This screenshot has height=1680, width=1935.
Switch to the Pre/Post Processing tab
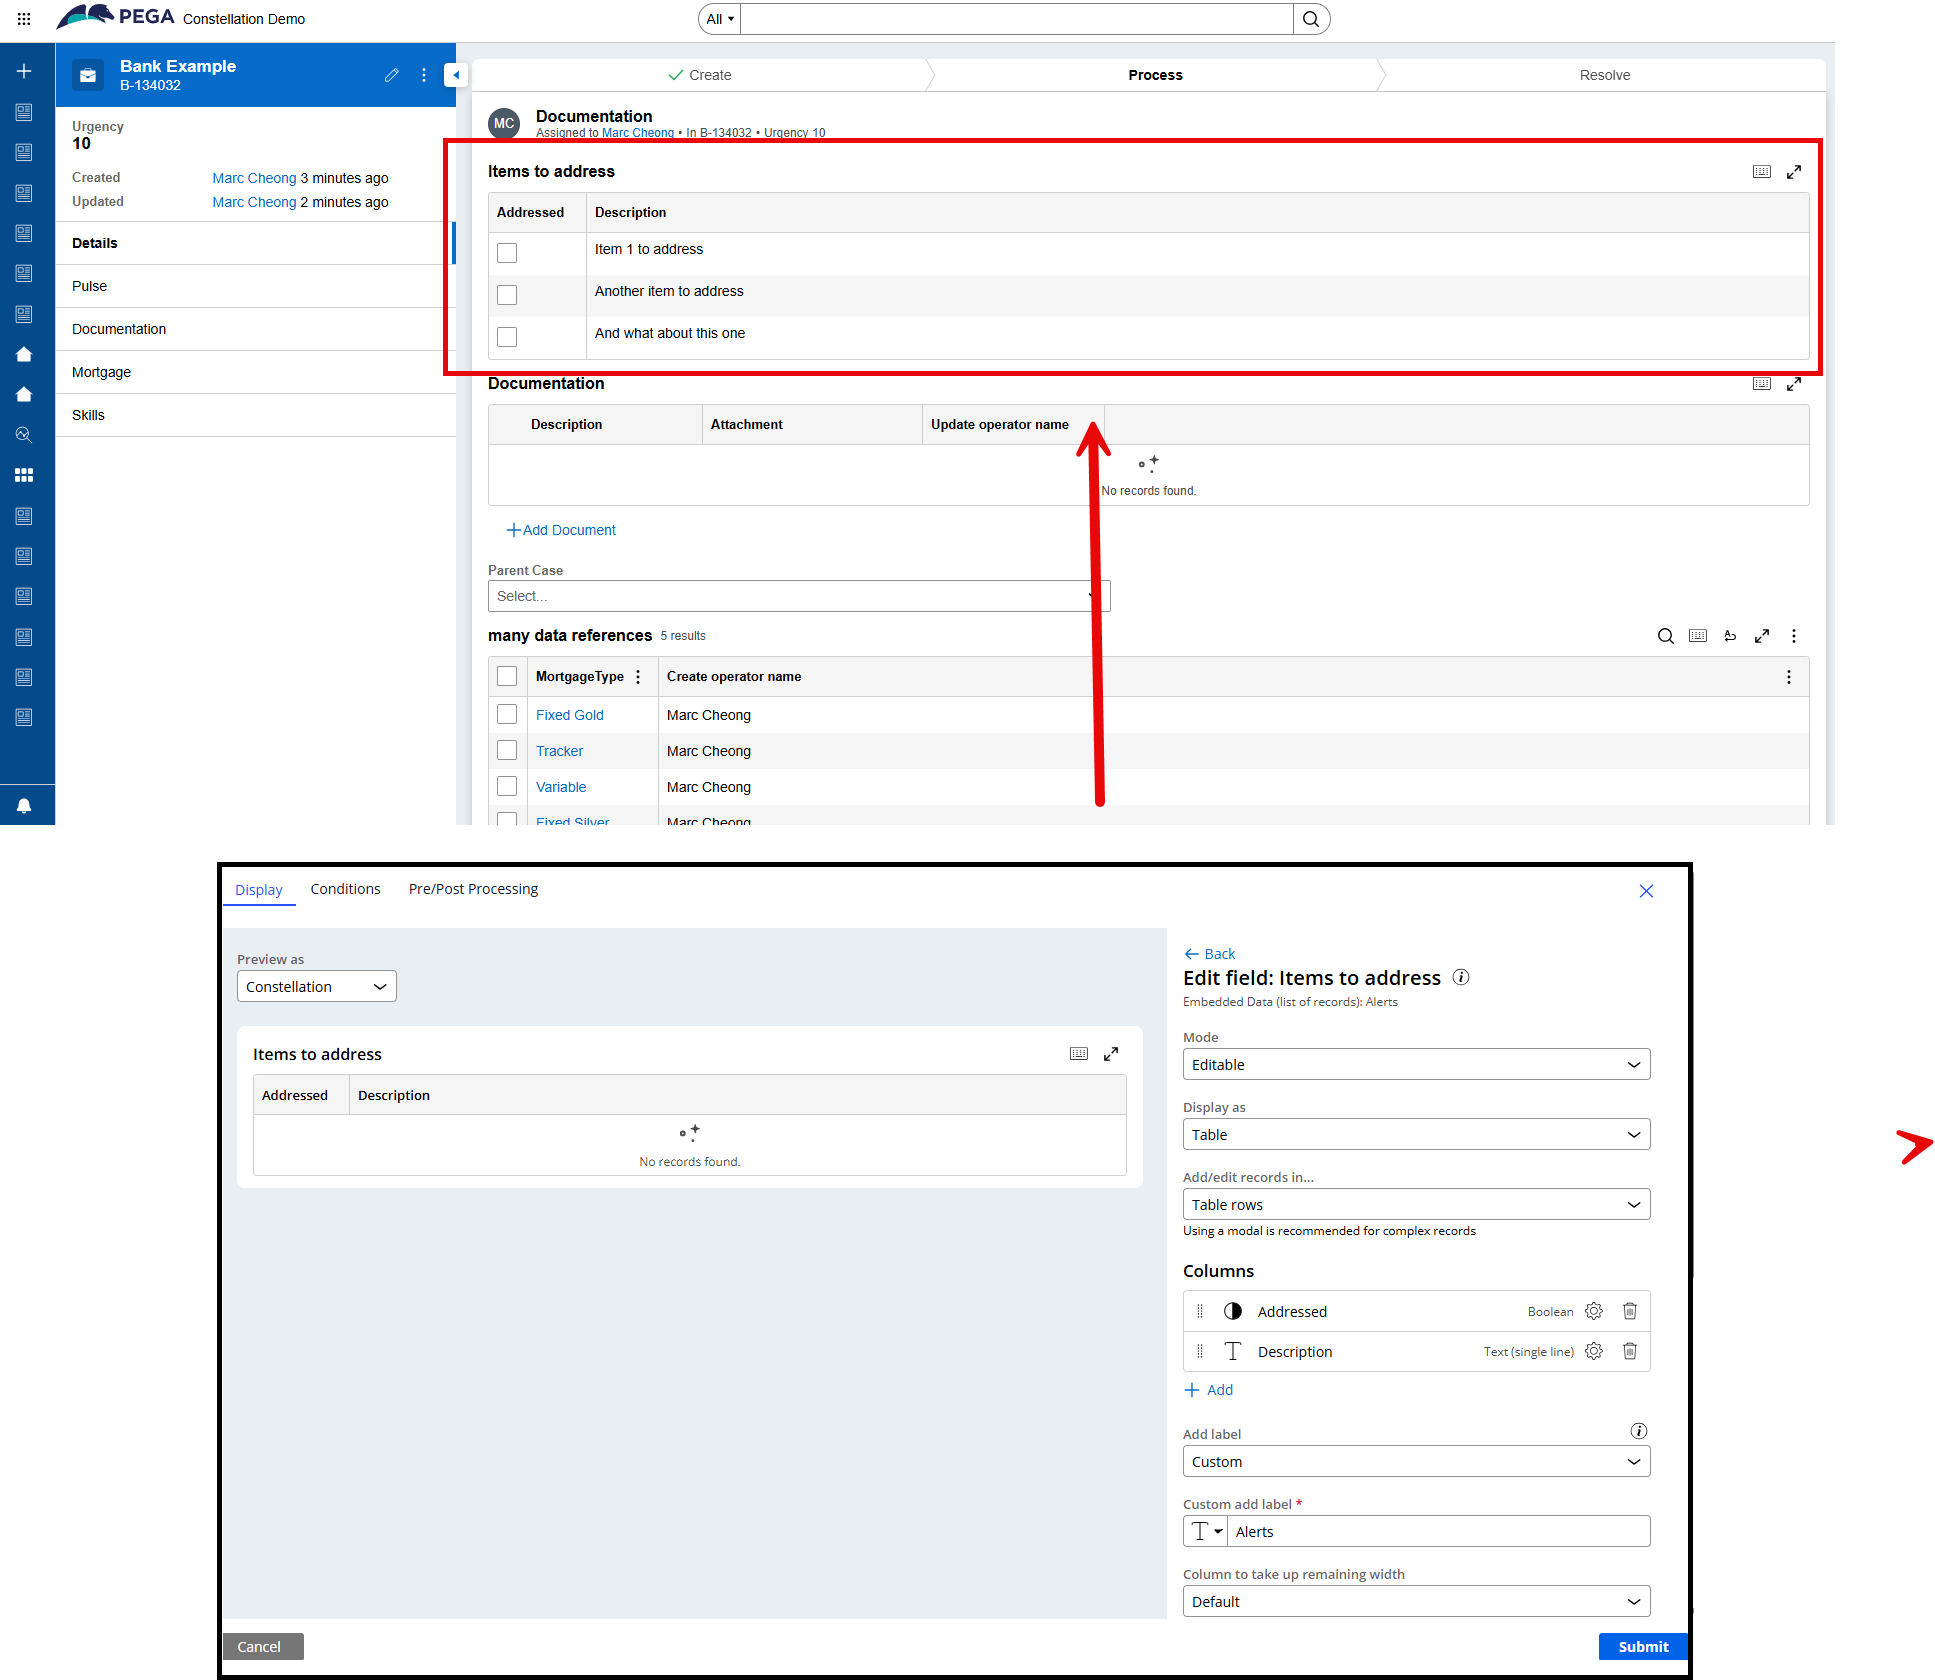pyautogui.click(x=472, y=889)
